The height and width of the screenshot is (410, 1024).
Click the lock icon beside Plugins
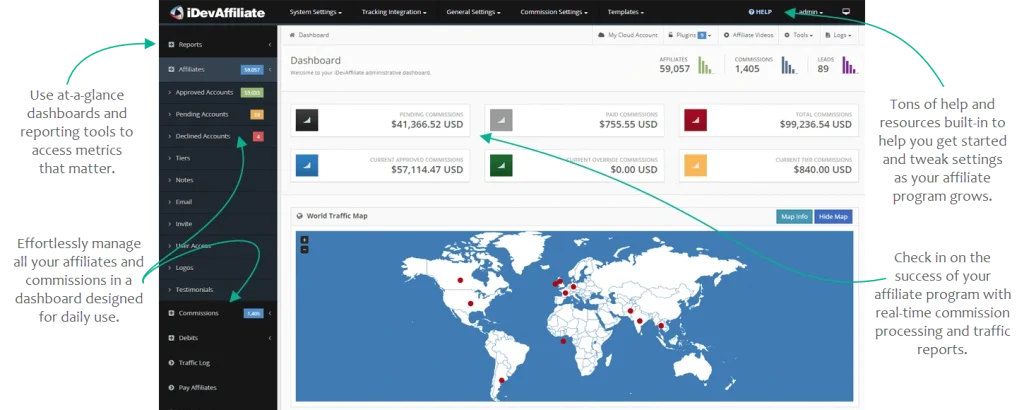670,35
